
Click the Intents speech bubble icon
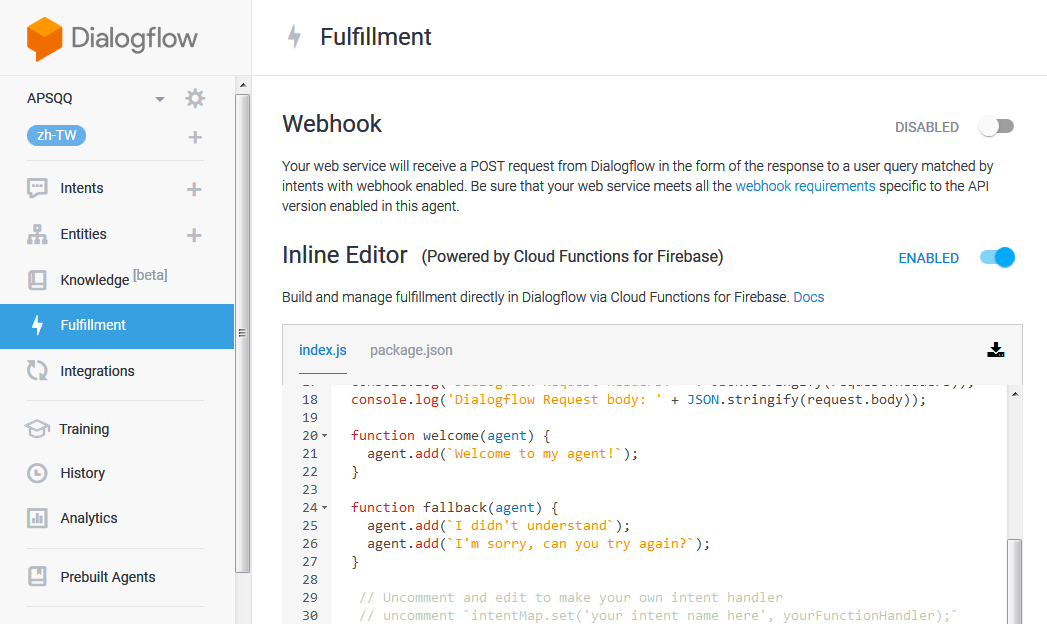[x=37, y=188]
